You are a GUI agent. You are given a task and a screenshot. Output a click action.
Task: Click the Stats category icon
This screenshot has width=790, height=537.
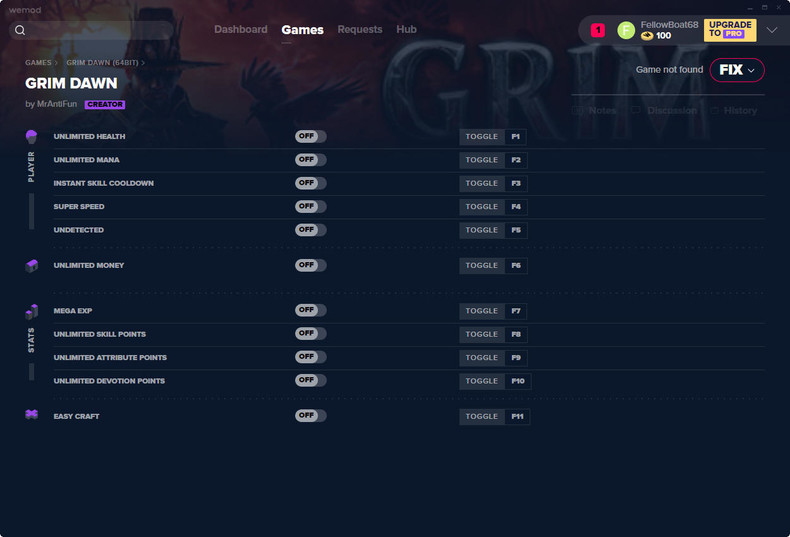pos(31,311)
